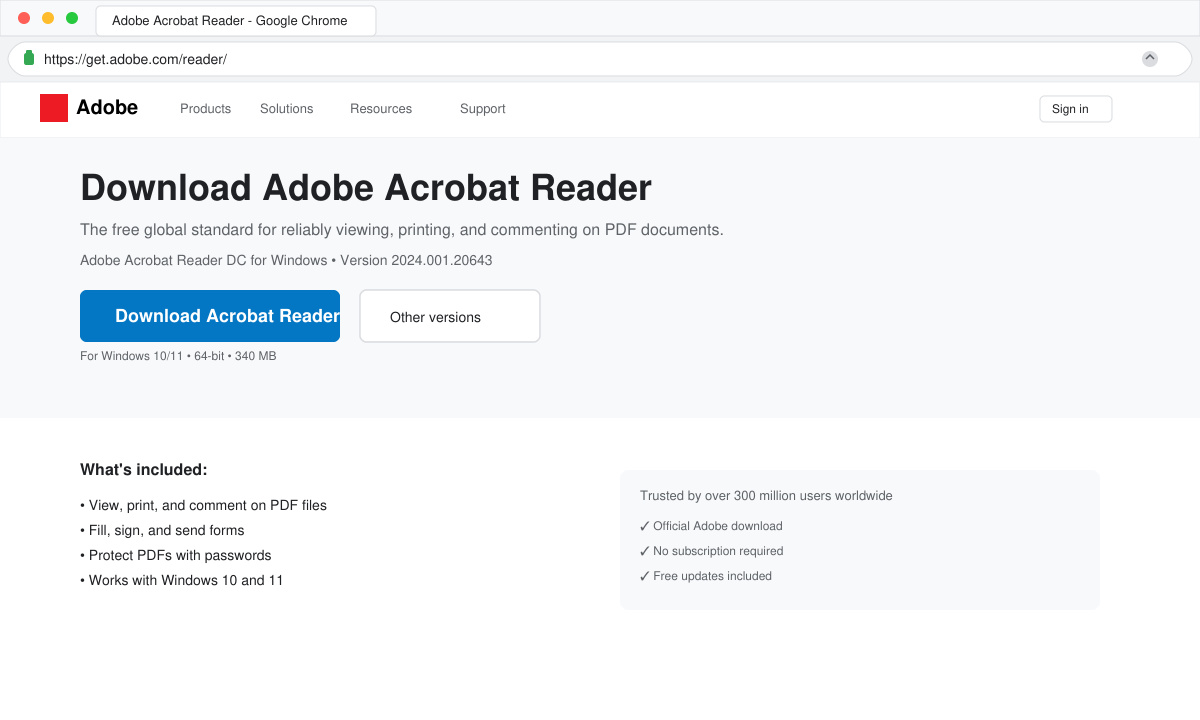Click 'Fill, sign, and send forms' item

(162, 530)
